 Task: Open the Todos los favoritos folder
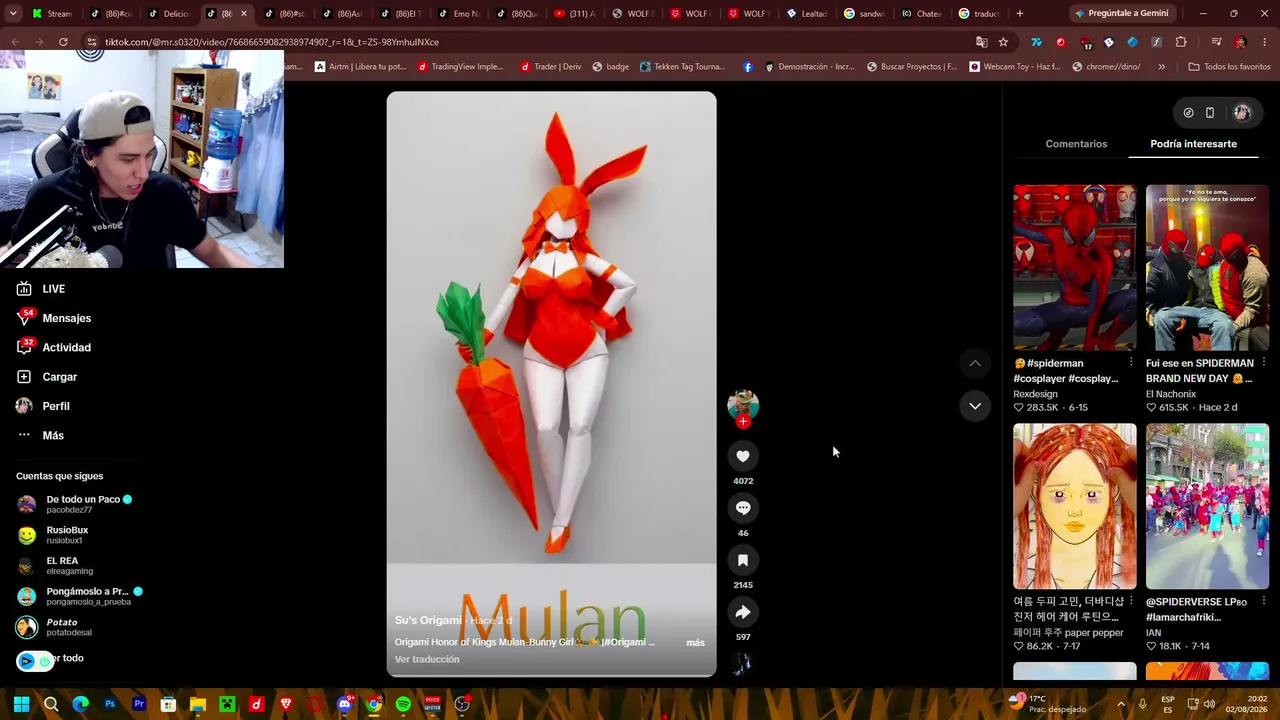[1229, 67]
